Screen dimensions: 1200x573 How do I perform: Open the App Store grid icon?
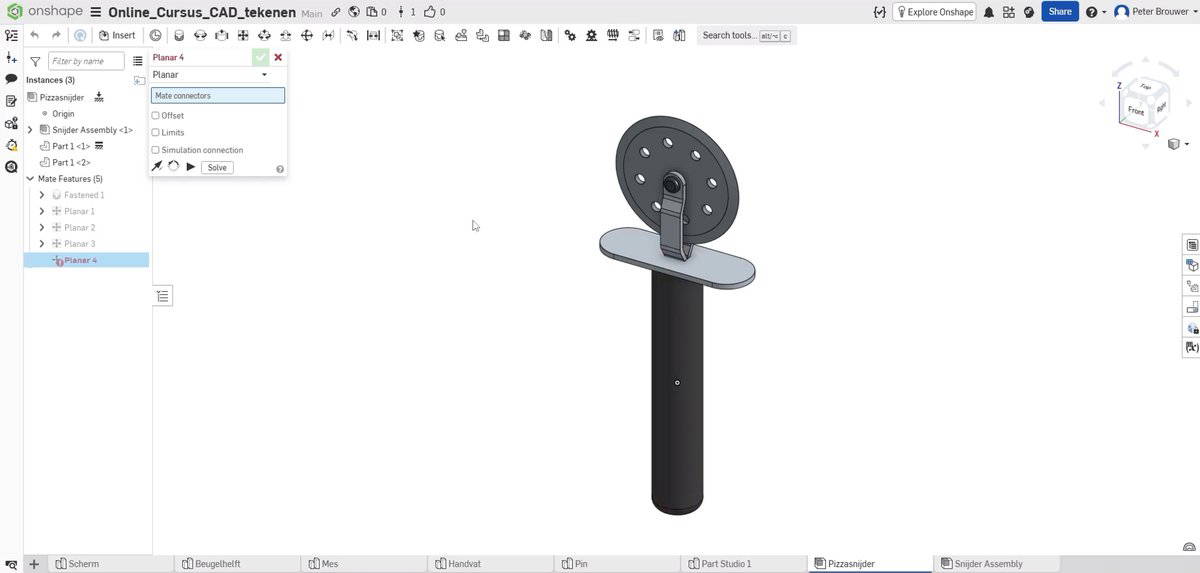[x=1009, y=12]
